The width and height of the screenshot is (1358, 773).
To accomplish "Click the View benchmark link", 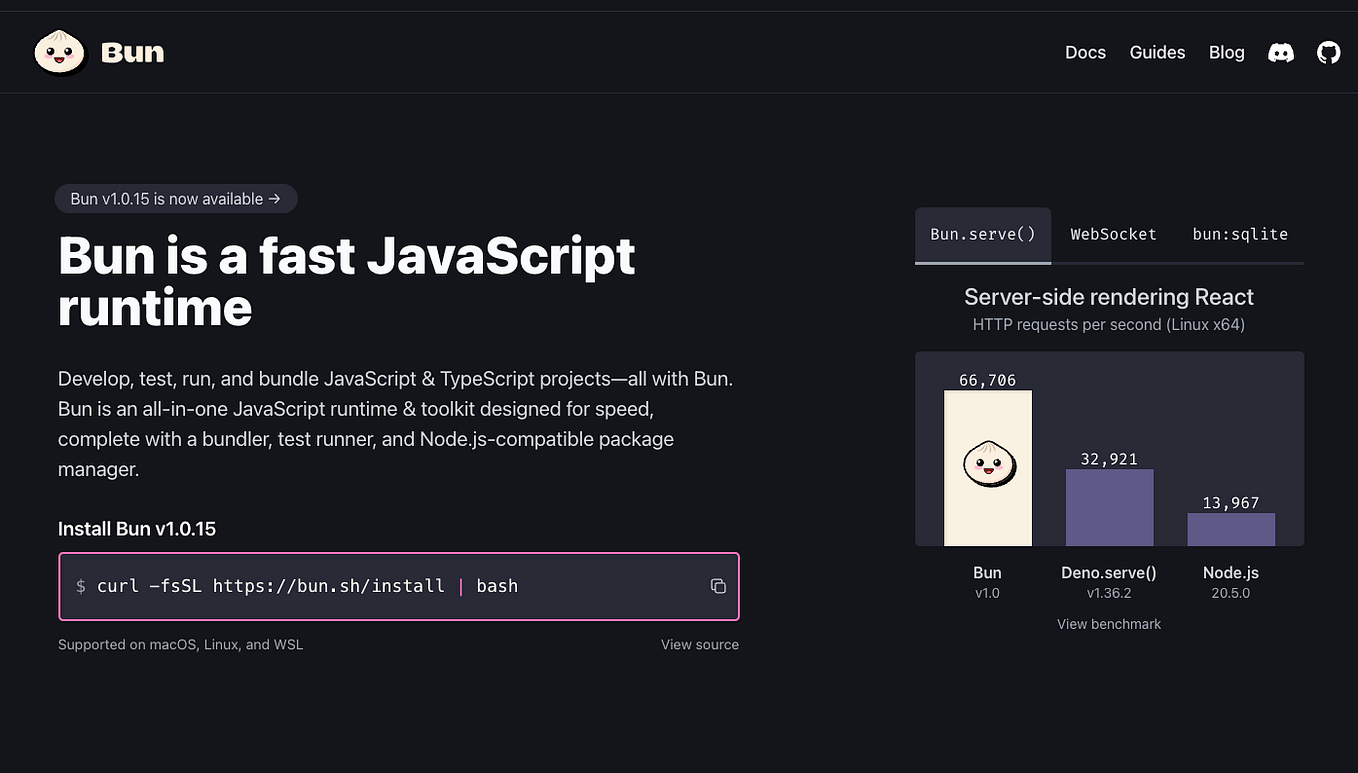I will 1108,623.
